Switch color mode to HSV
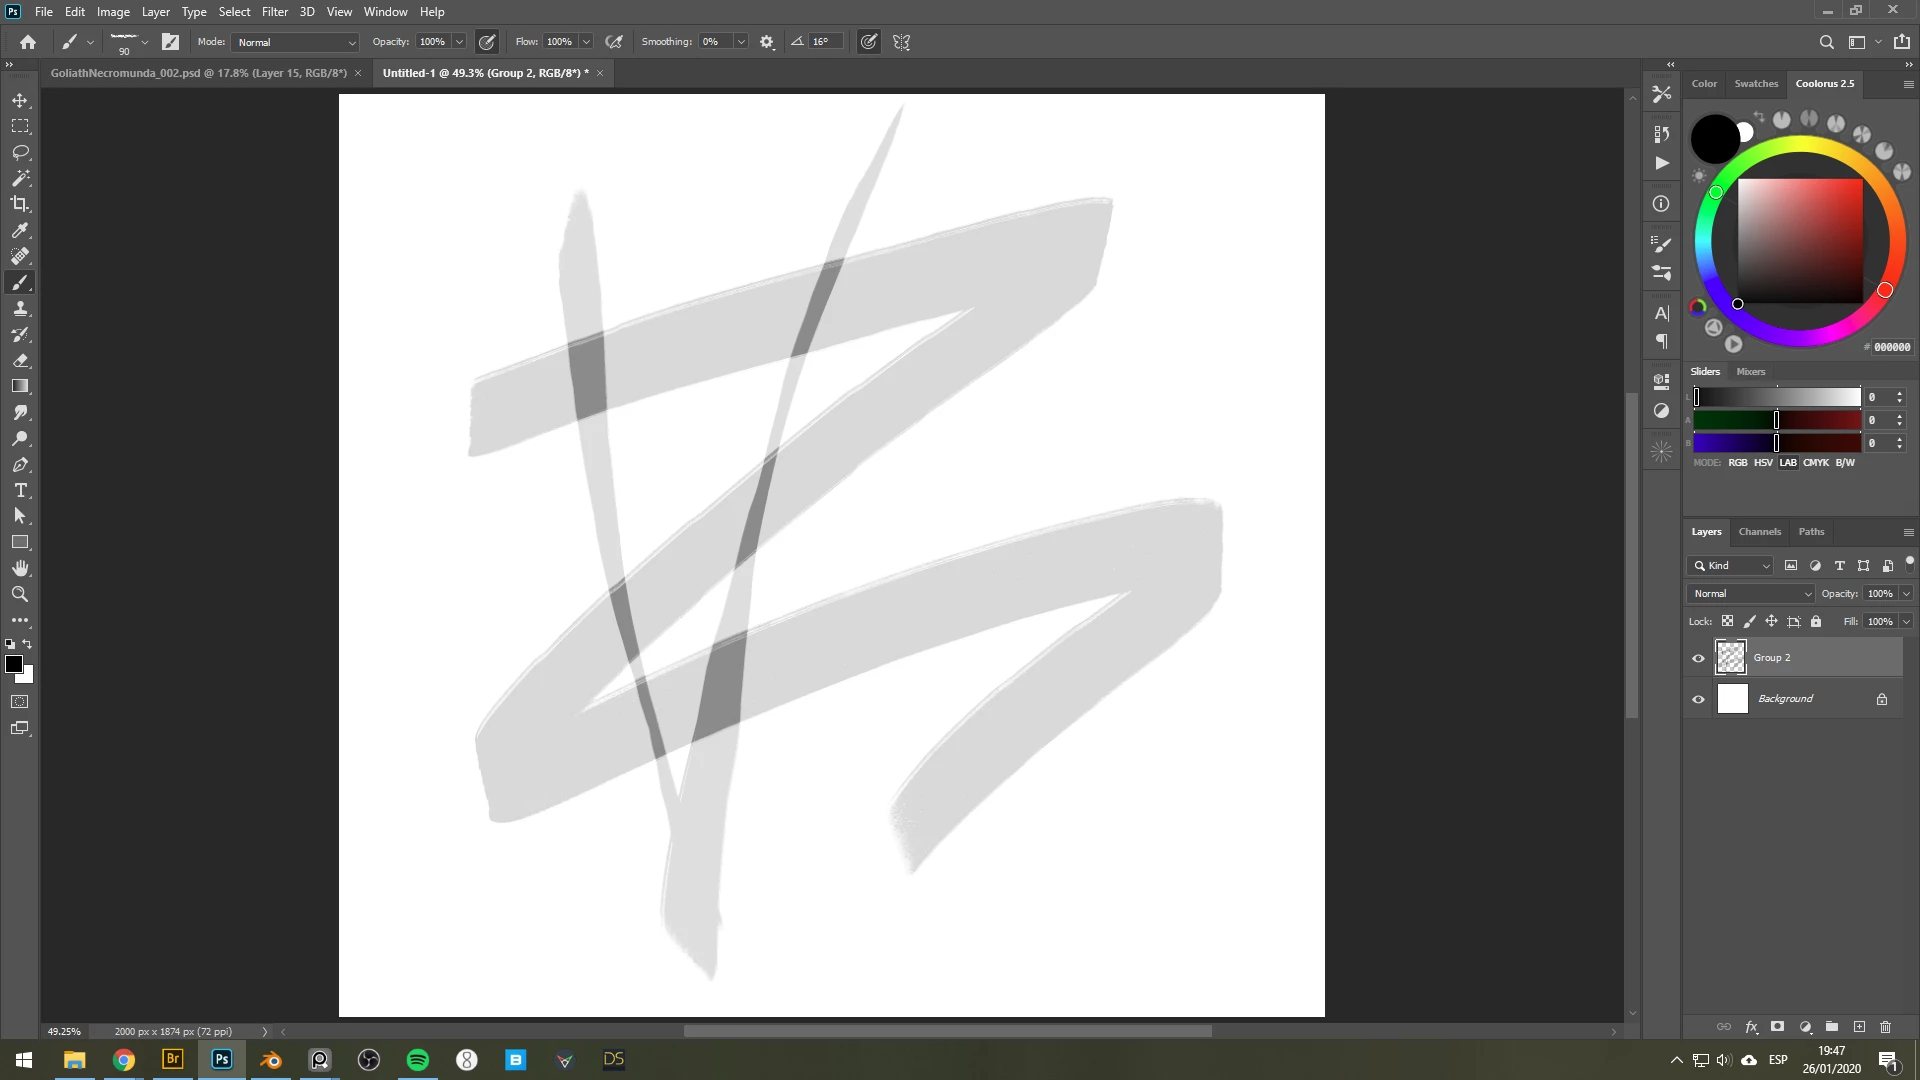Image resolution: width=1920 pixels, height=1080 pixels. click(x=1763, y=463)
